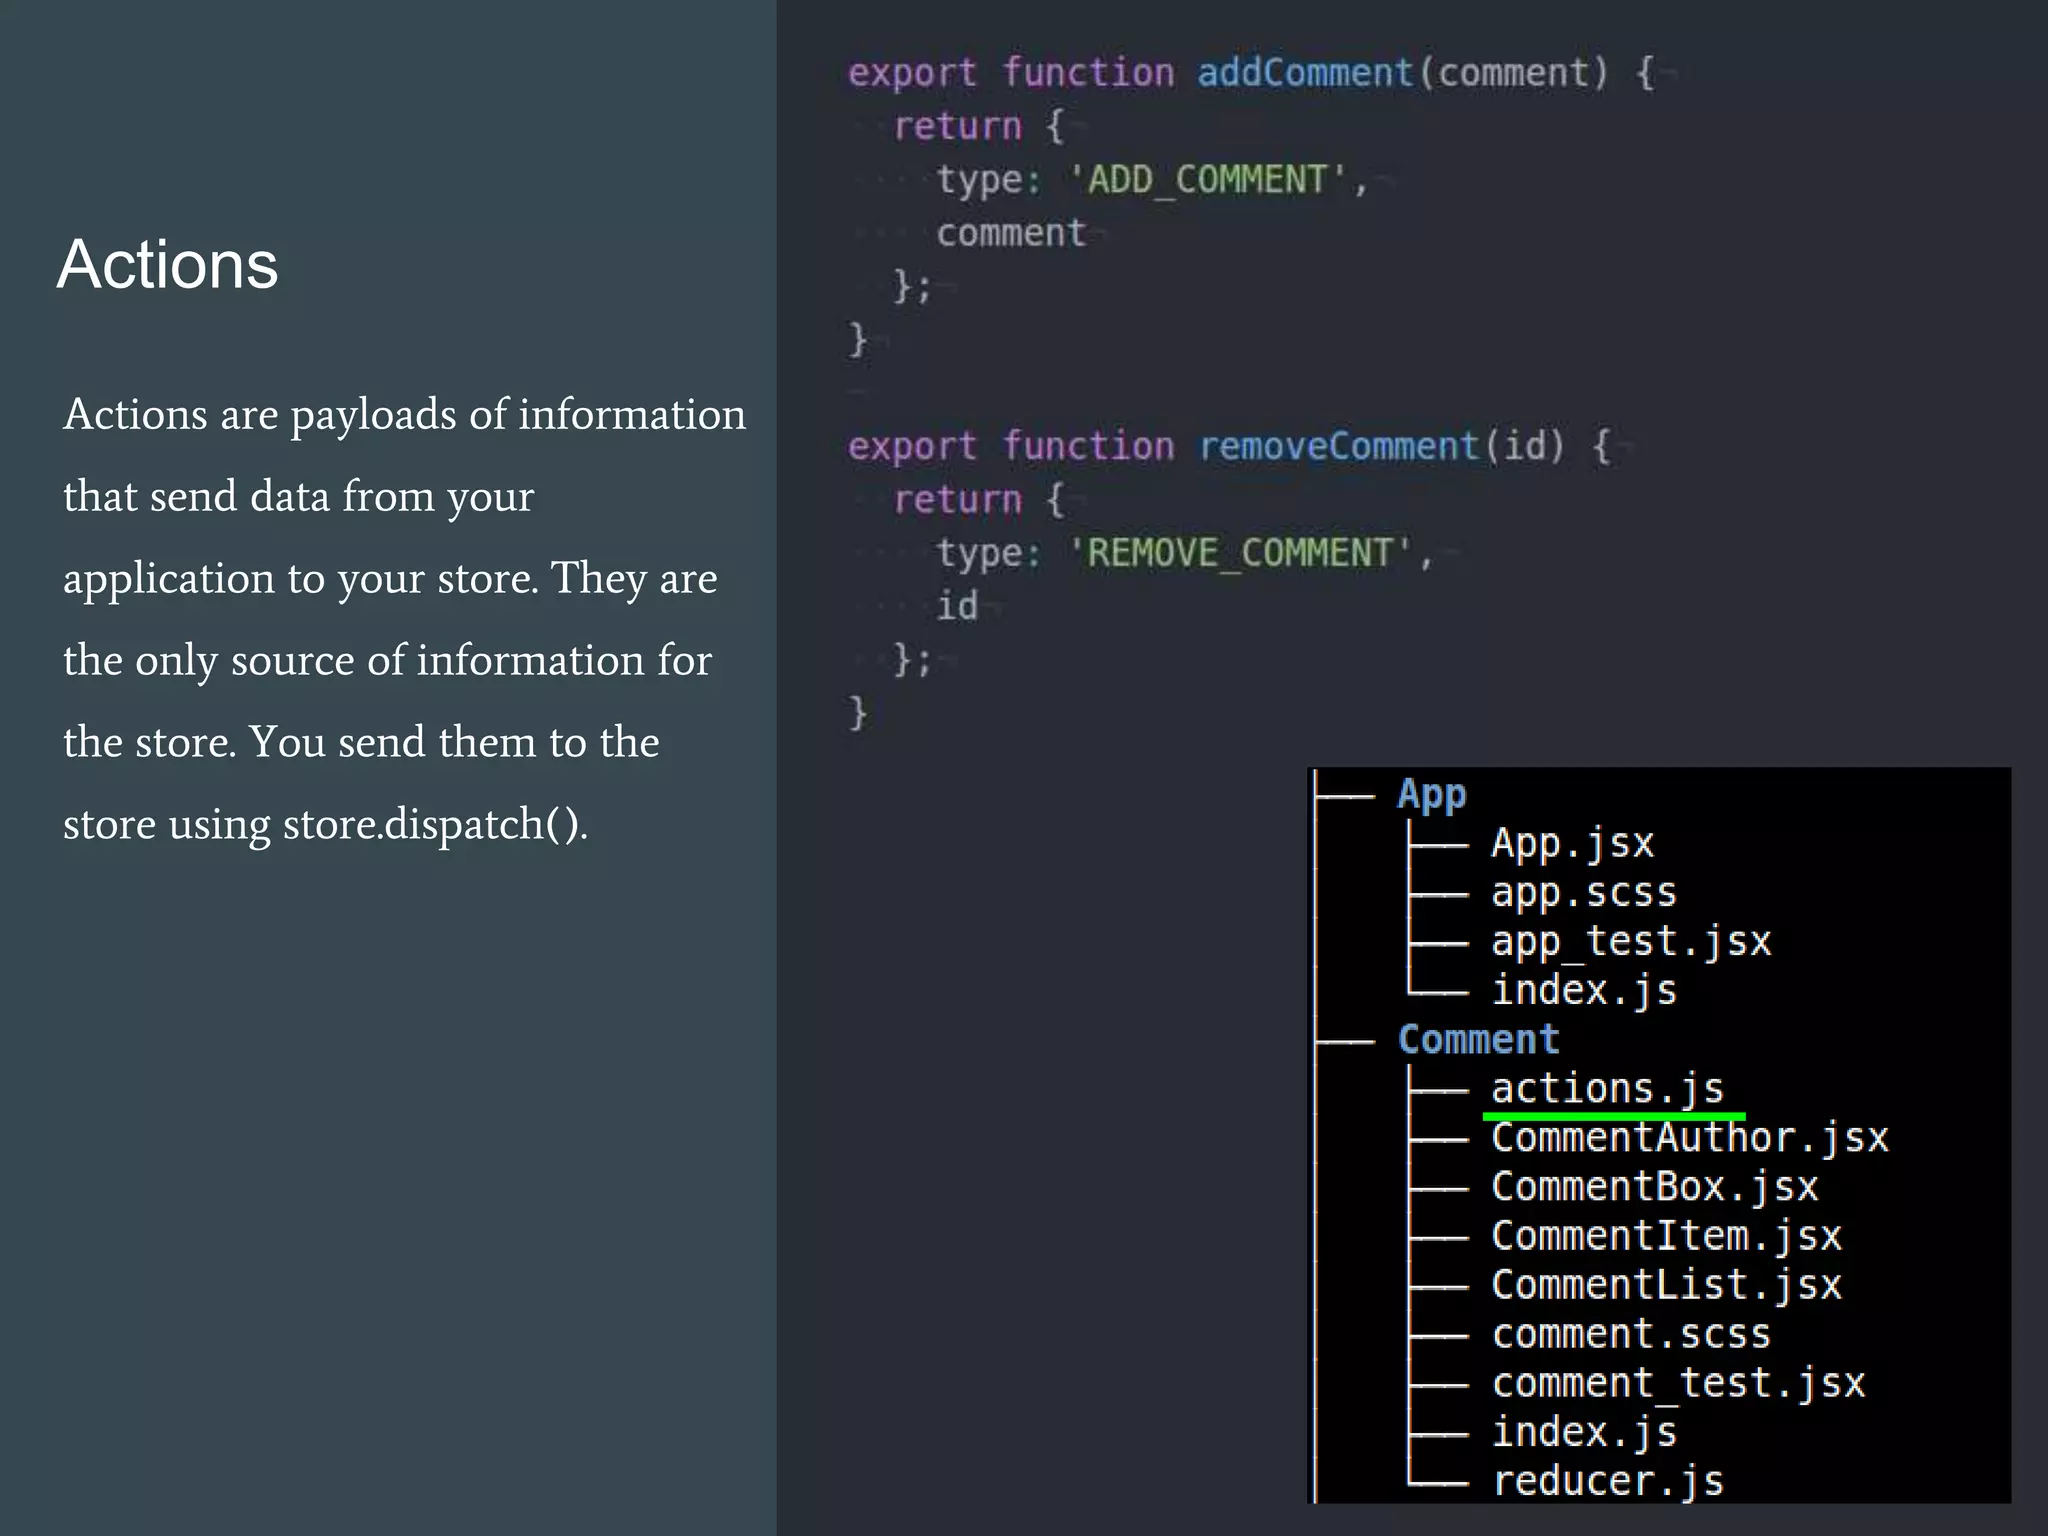This screenshot has height=1536, width=2048.
Task: Click comment_test.jsx file entry
Action: coord(1677,1383)
